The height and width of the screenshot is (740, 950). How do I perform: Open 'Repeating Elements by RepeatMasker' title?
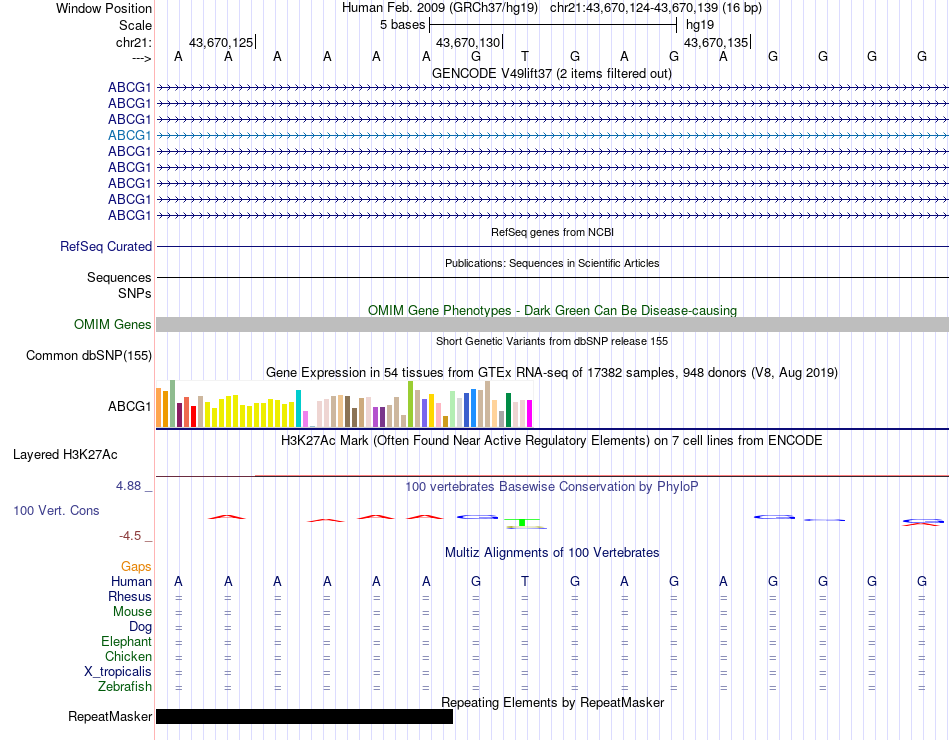pos(552,702)
